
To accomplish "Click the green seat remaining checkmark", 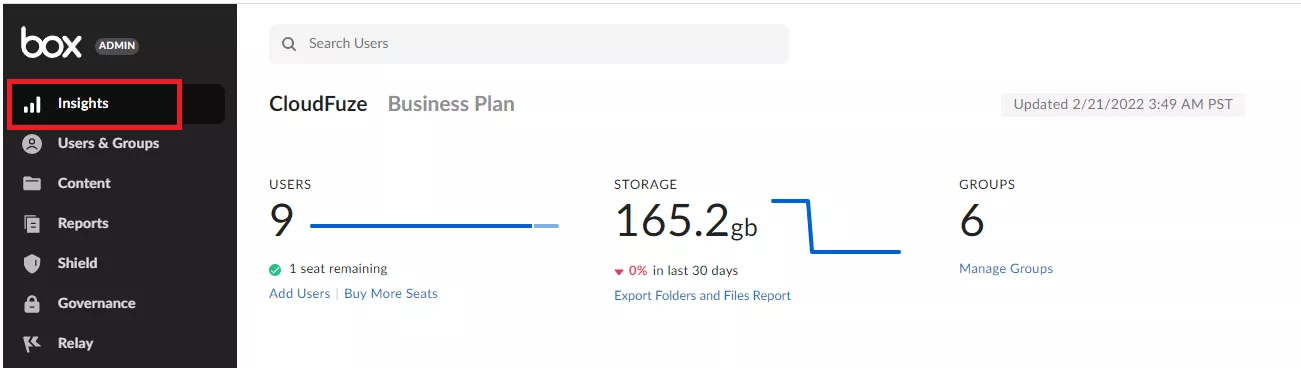I will pos(275,269).
